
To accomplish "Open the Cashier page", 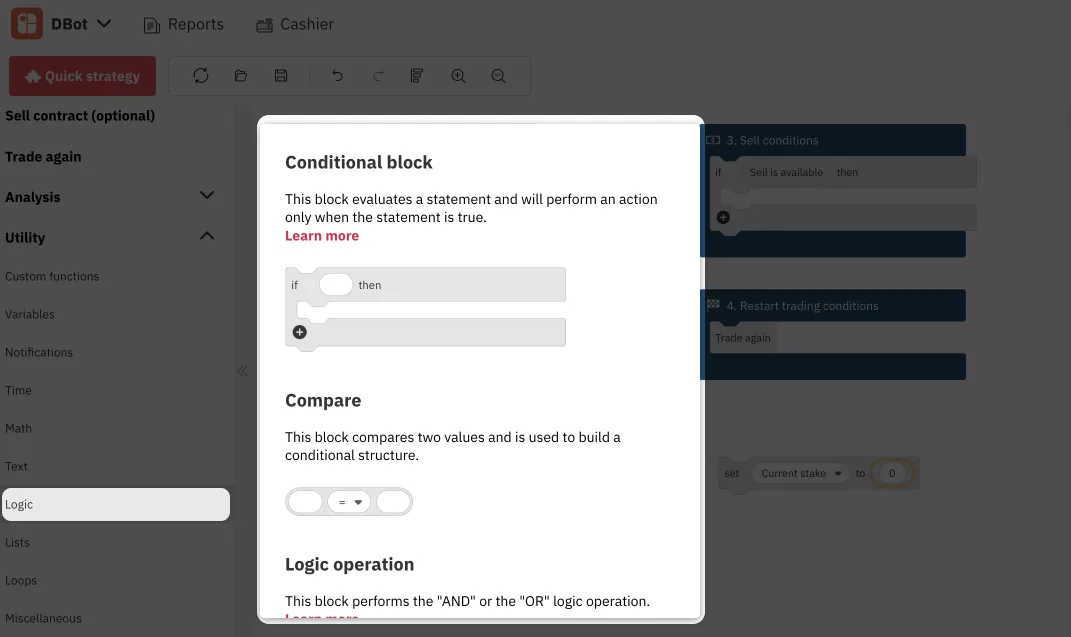I will coord(295,23).
